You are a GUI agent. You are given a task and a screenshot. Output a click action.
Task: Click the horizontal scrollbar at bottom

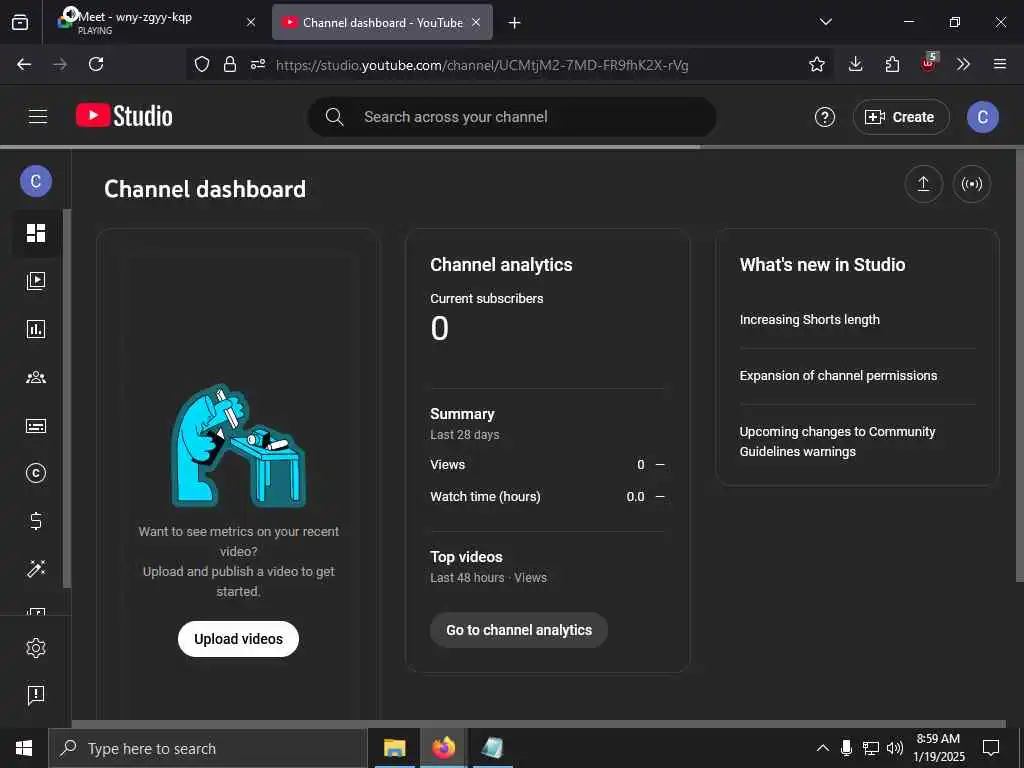[539, 724]
